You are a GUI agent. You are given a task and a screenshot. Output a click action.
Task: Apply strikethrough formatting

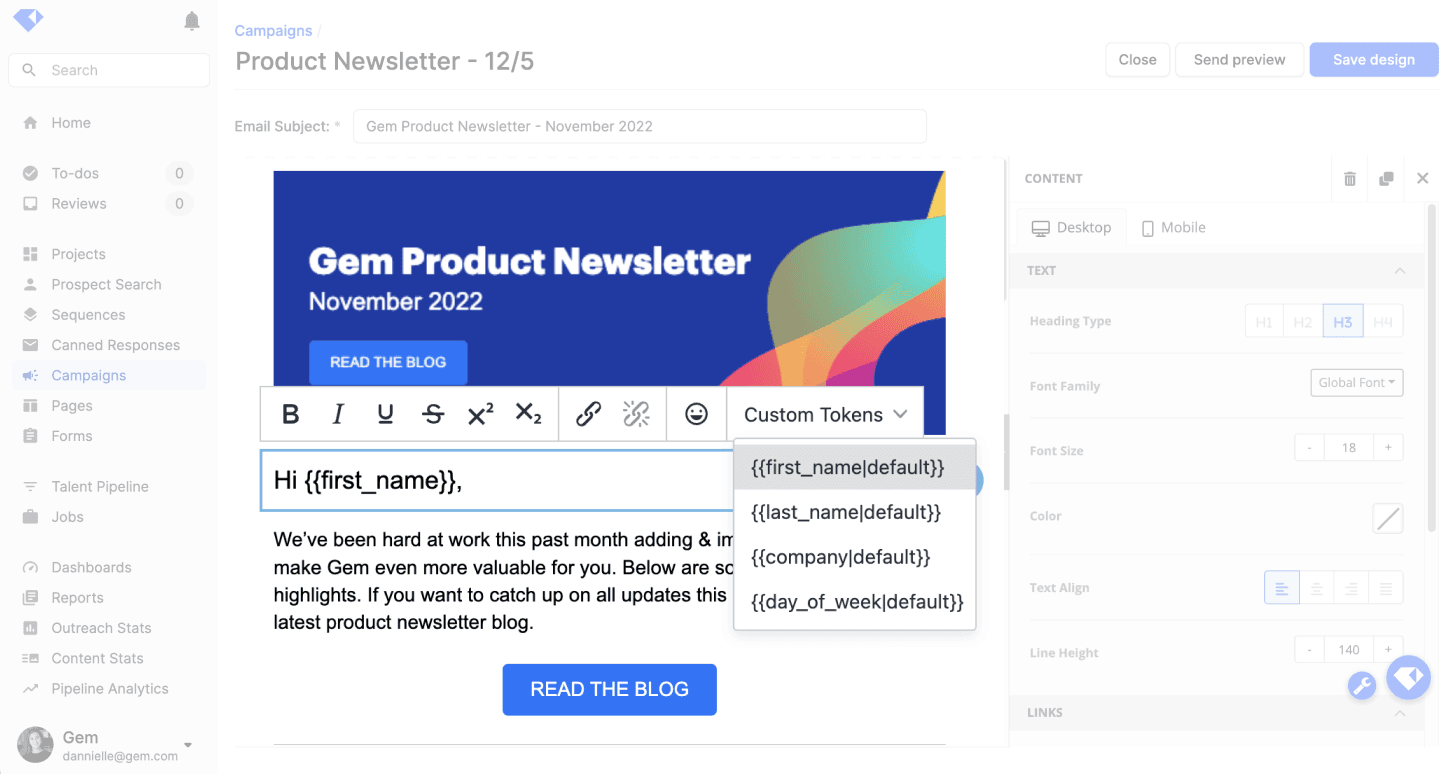point(433,414)
